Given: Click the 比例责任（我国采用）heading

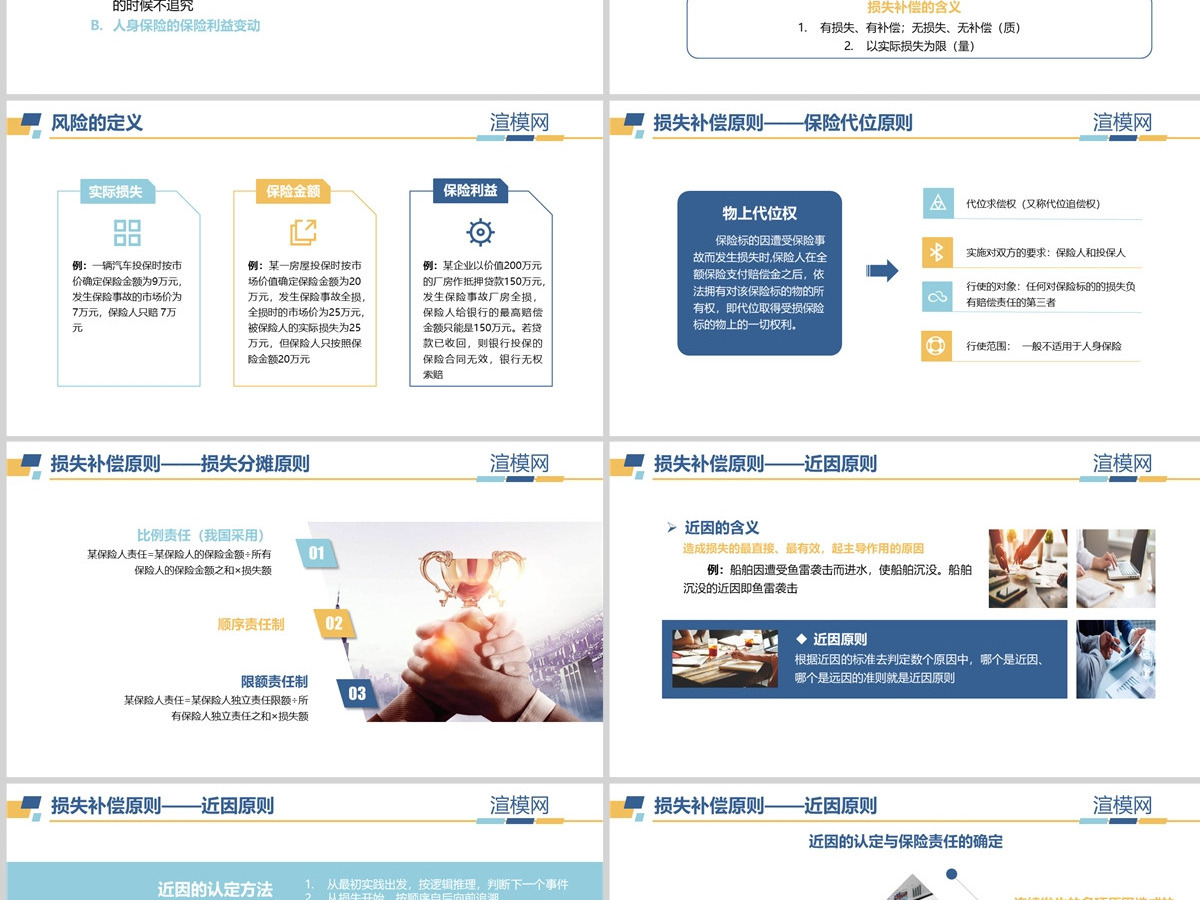Looking at the screenshot, I should pyautogui.click(x=204, y=535).
